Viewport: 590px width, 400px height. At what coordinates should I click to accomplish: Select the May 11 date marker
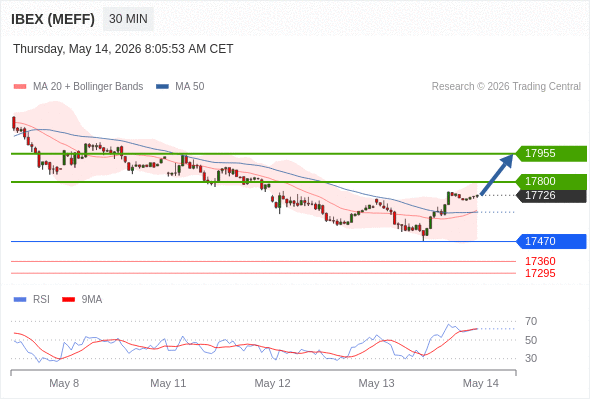168,383
